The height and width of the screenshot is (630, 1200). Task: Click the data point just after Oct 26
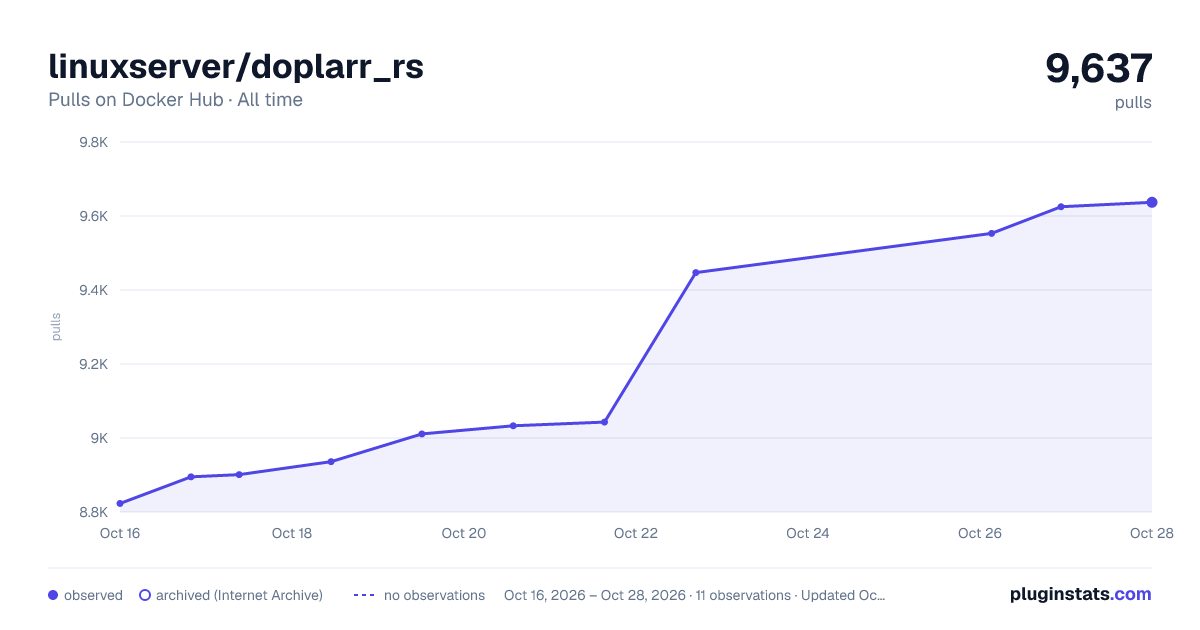(x=991, y=233)
